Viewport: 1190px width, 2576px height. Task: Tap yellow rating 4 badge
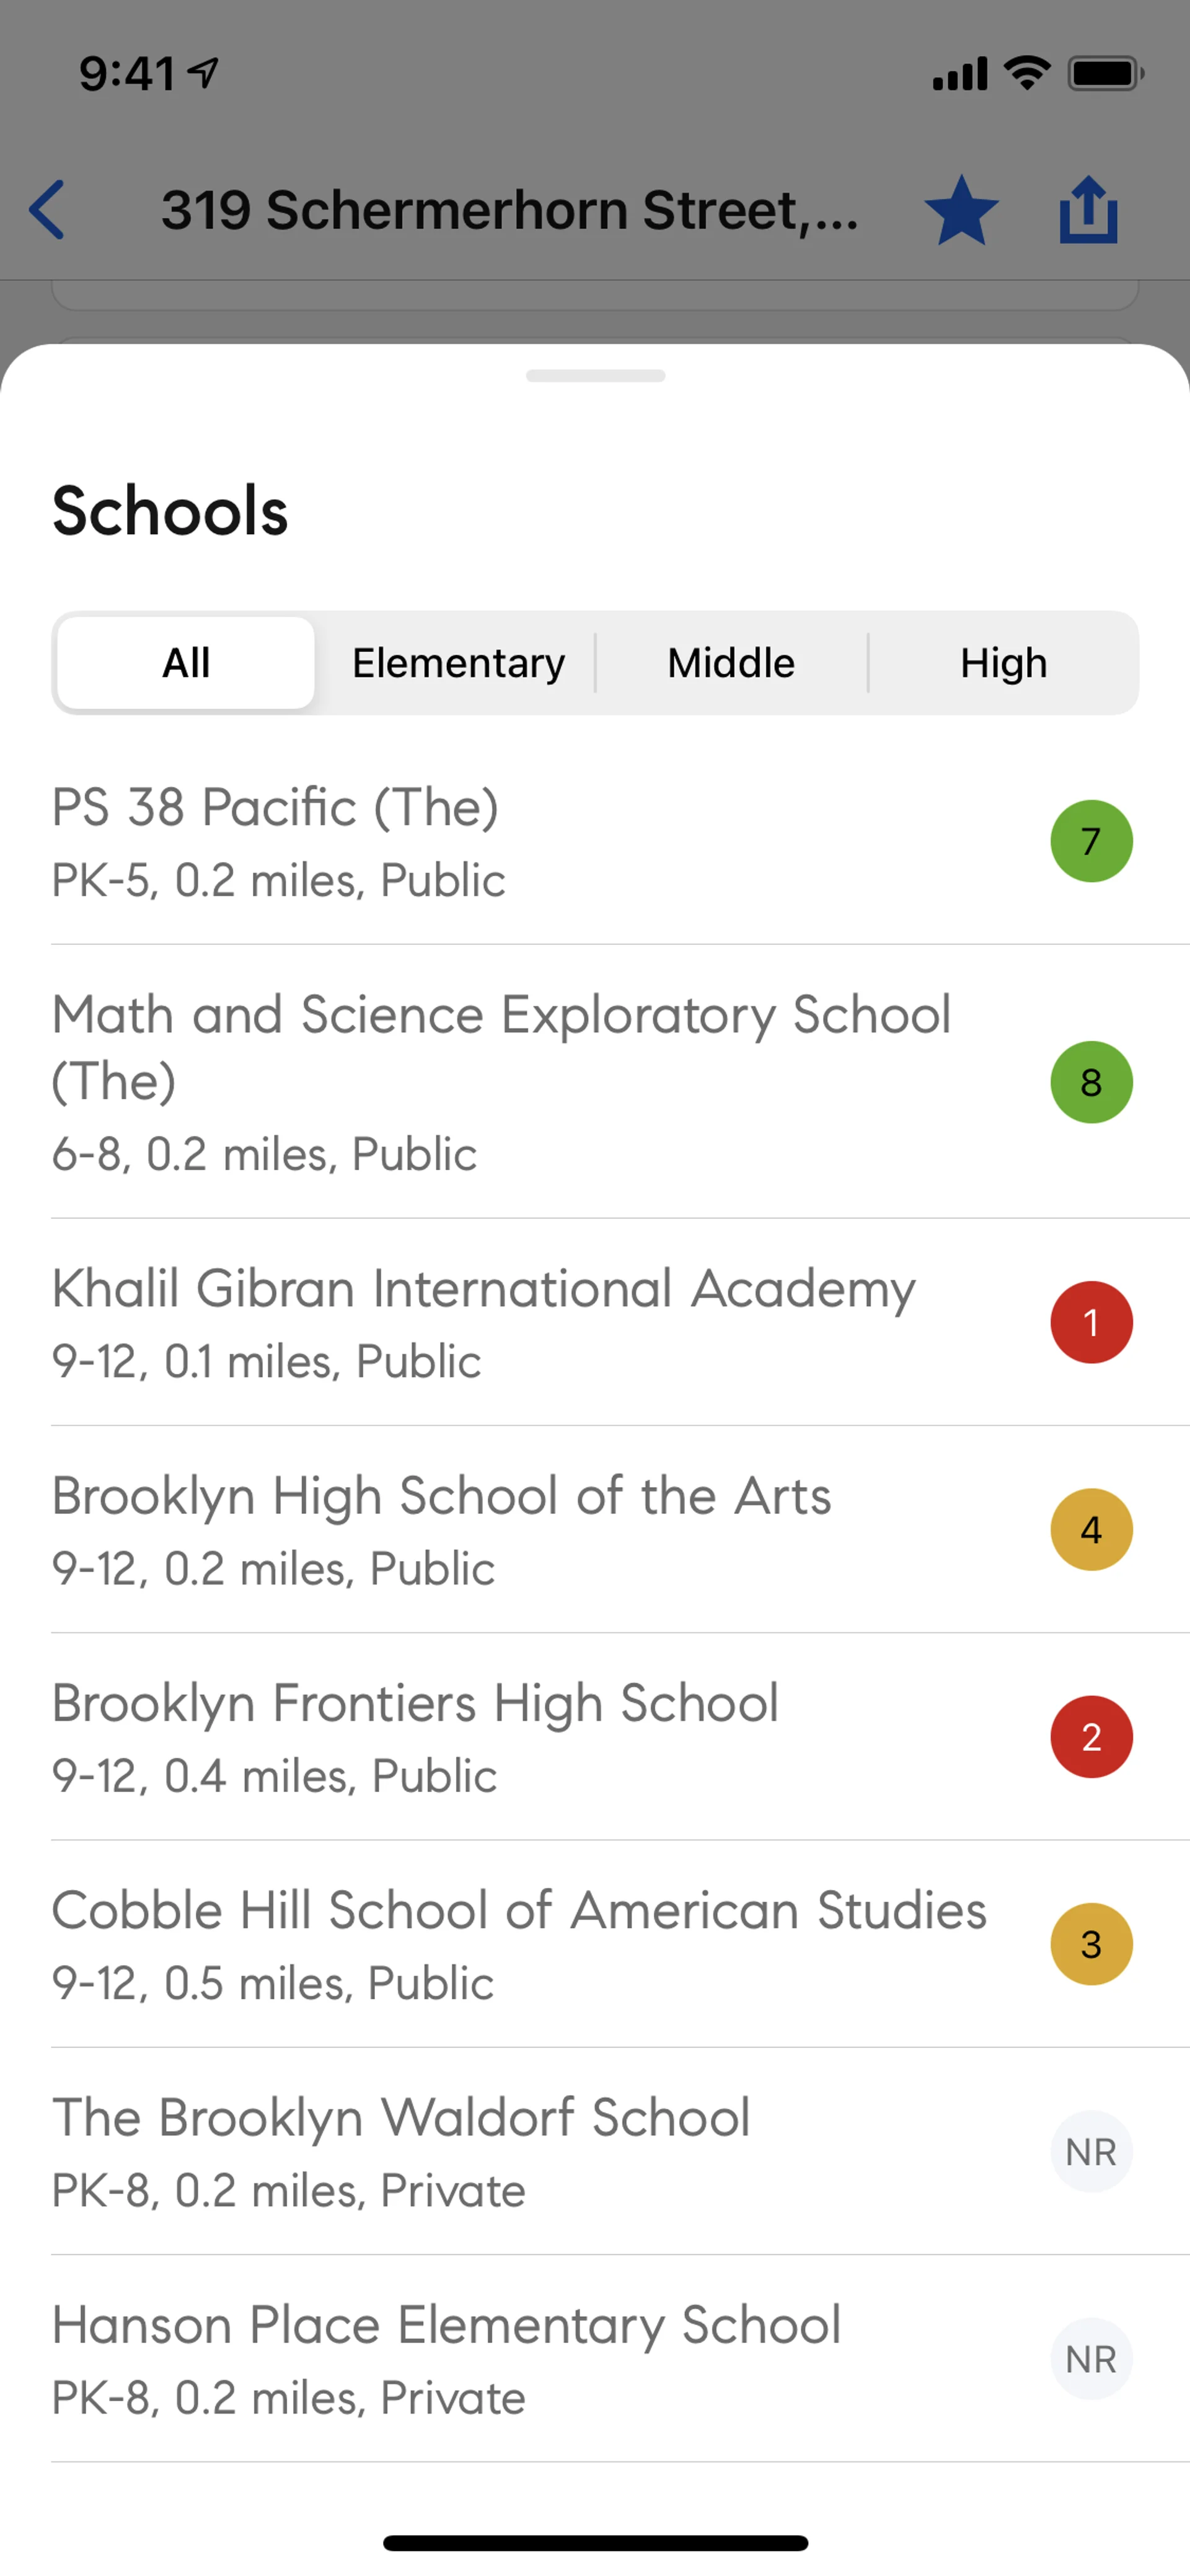(x=1091, y=1529)
